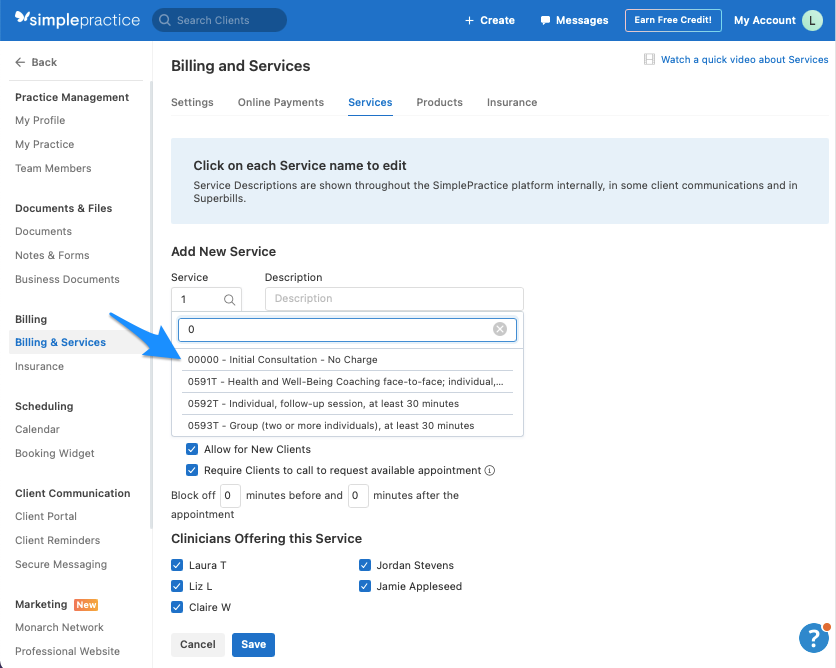Click the Earn Free Credit button

673,19
